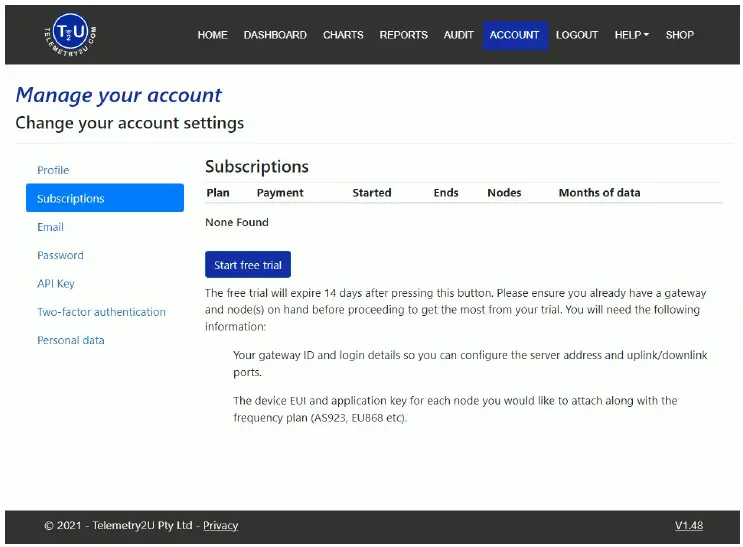Open the CHARTS menu item
The height and width of the screenshot is (547, 743).
[x=343, y=35]
